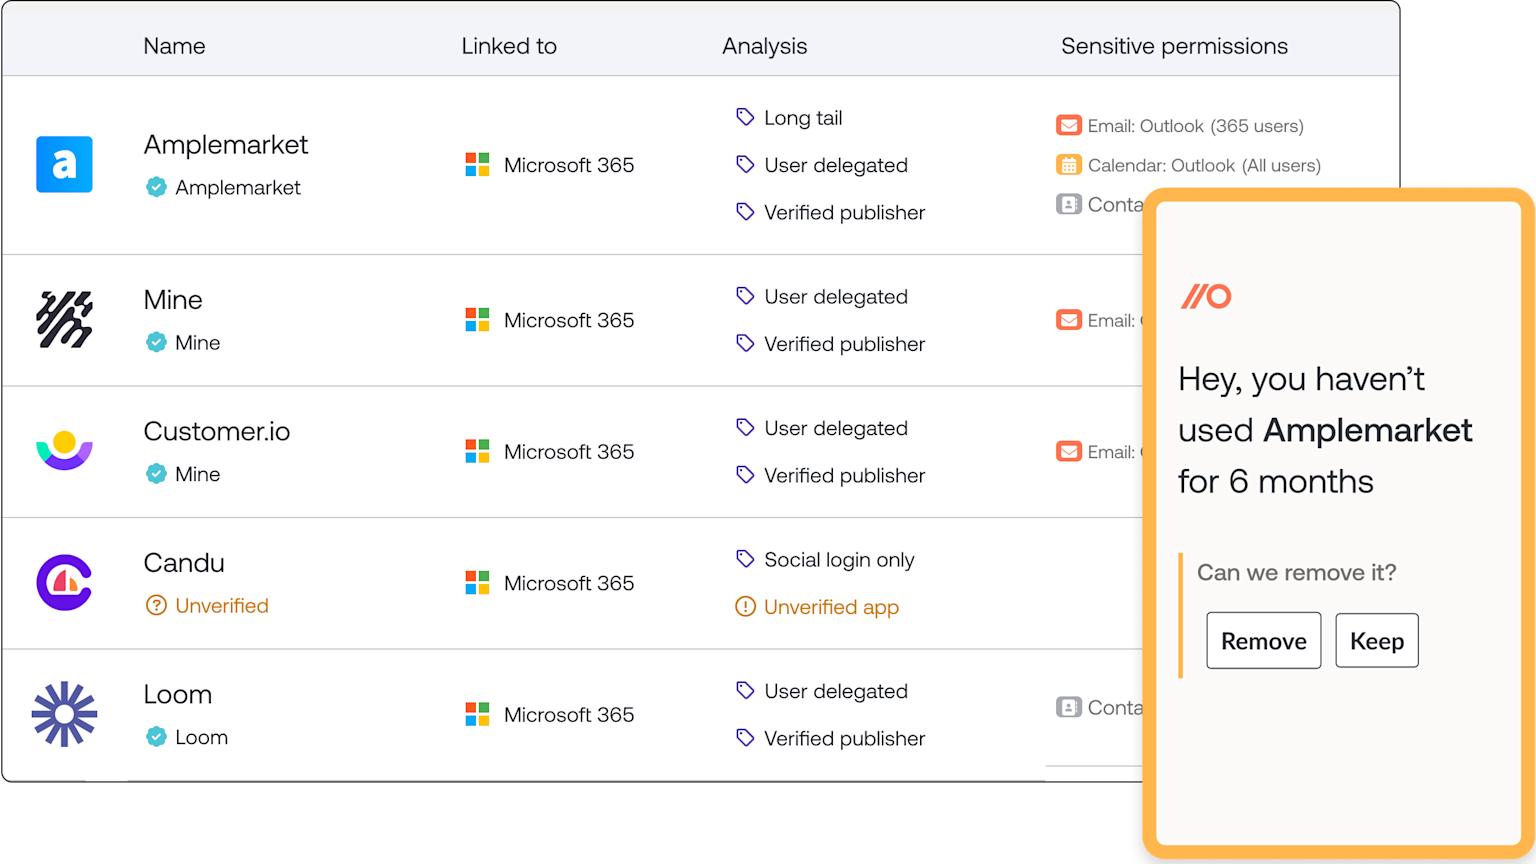Click the Outlook email icon in Amplemarket row
This screenshot has width=1536, height=864.
(1069, 126)
